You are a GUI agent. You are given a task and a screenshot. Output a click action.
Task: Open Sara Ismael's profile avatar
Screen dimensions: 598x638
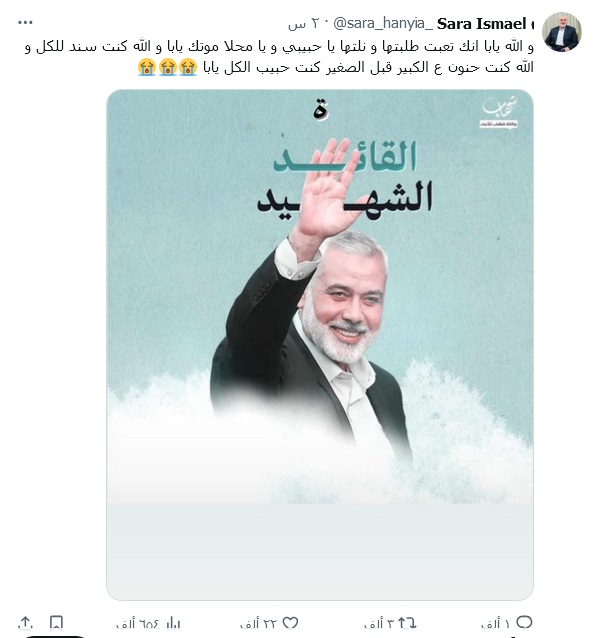click(x=562, y=32)
